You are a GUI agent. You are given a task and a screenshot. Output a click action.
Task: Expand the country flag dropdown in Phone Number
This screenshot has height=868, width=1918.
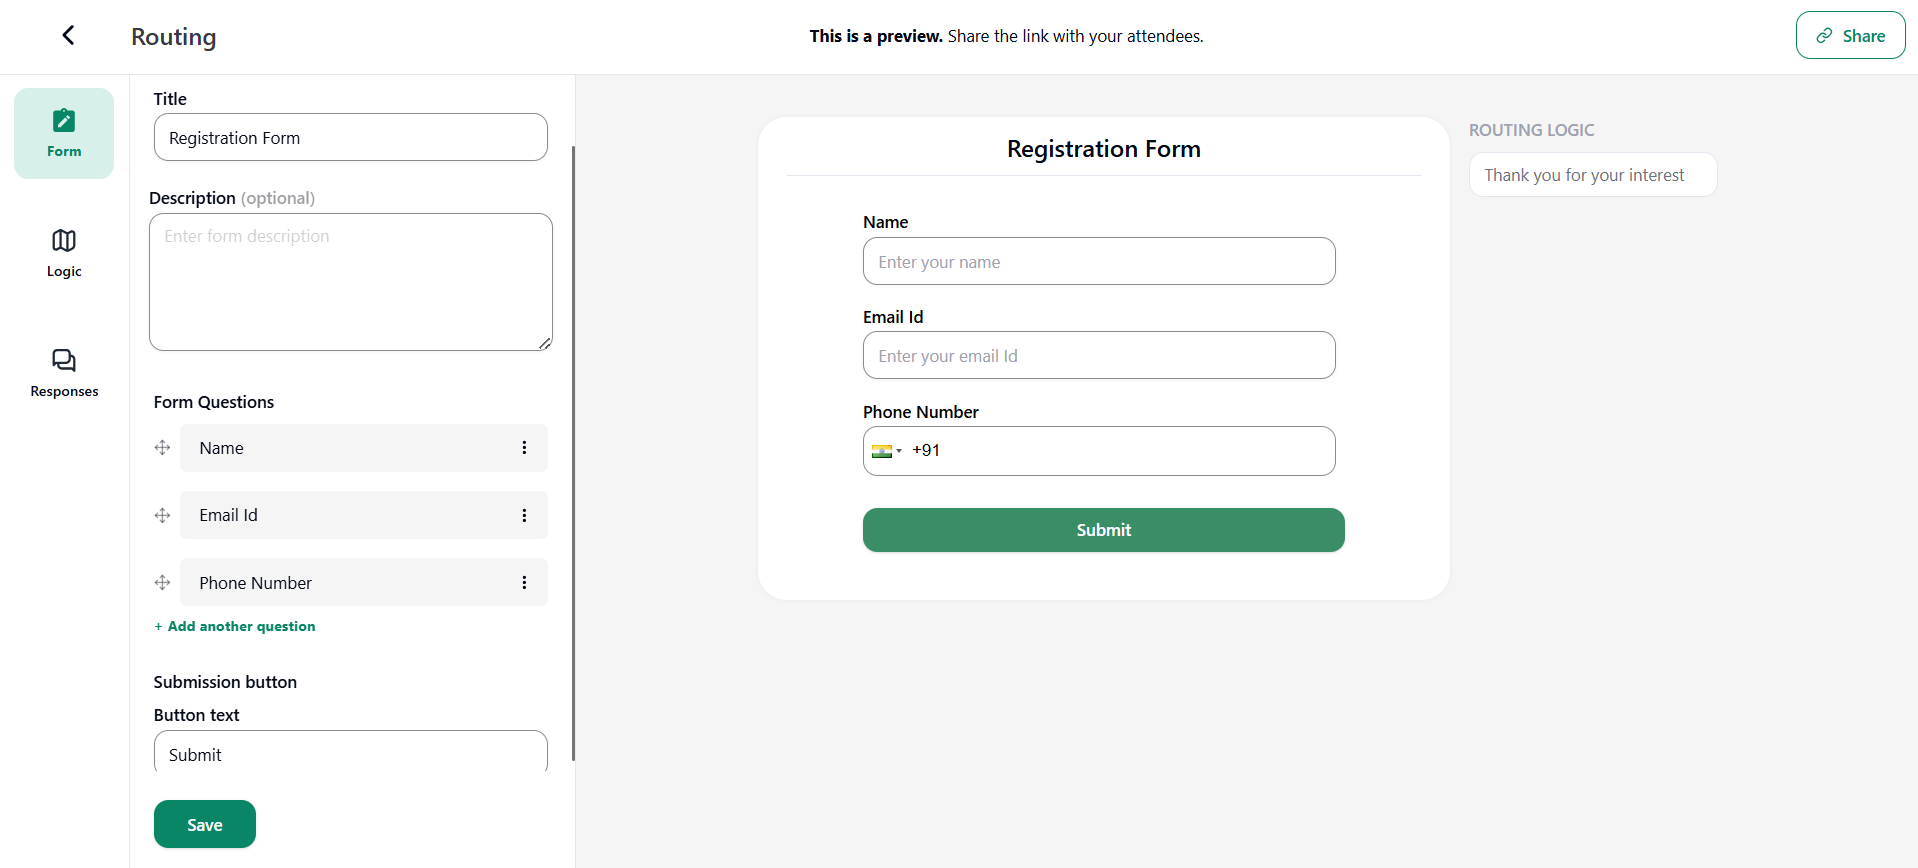pos(886,451)
